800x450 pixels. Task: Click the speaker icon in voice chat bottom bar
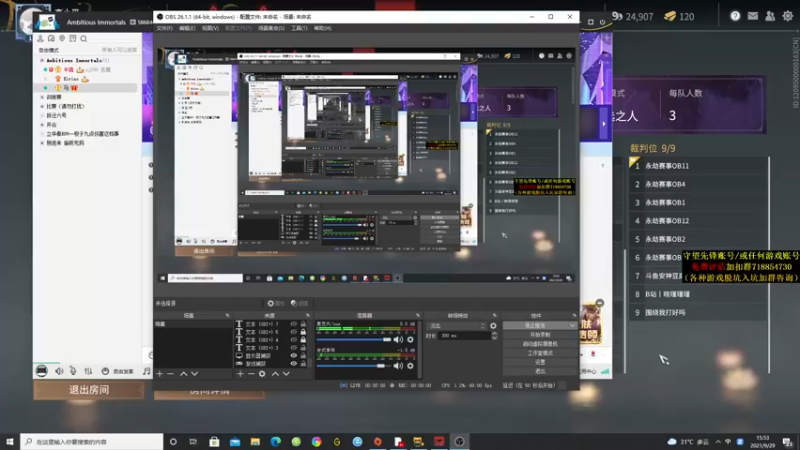tap(59, 371)
